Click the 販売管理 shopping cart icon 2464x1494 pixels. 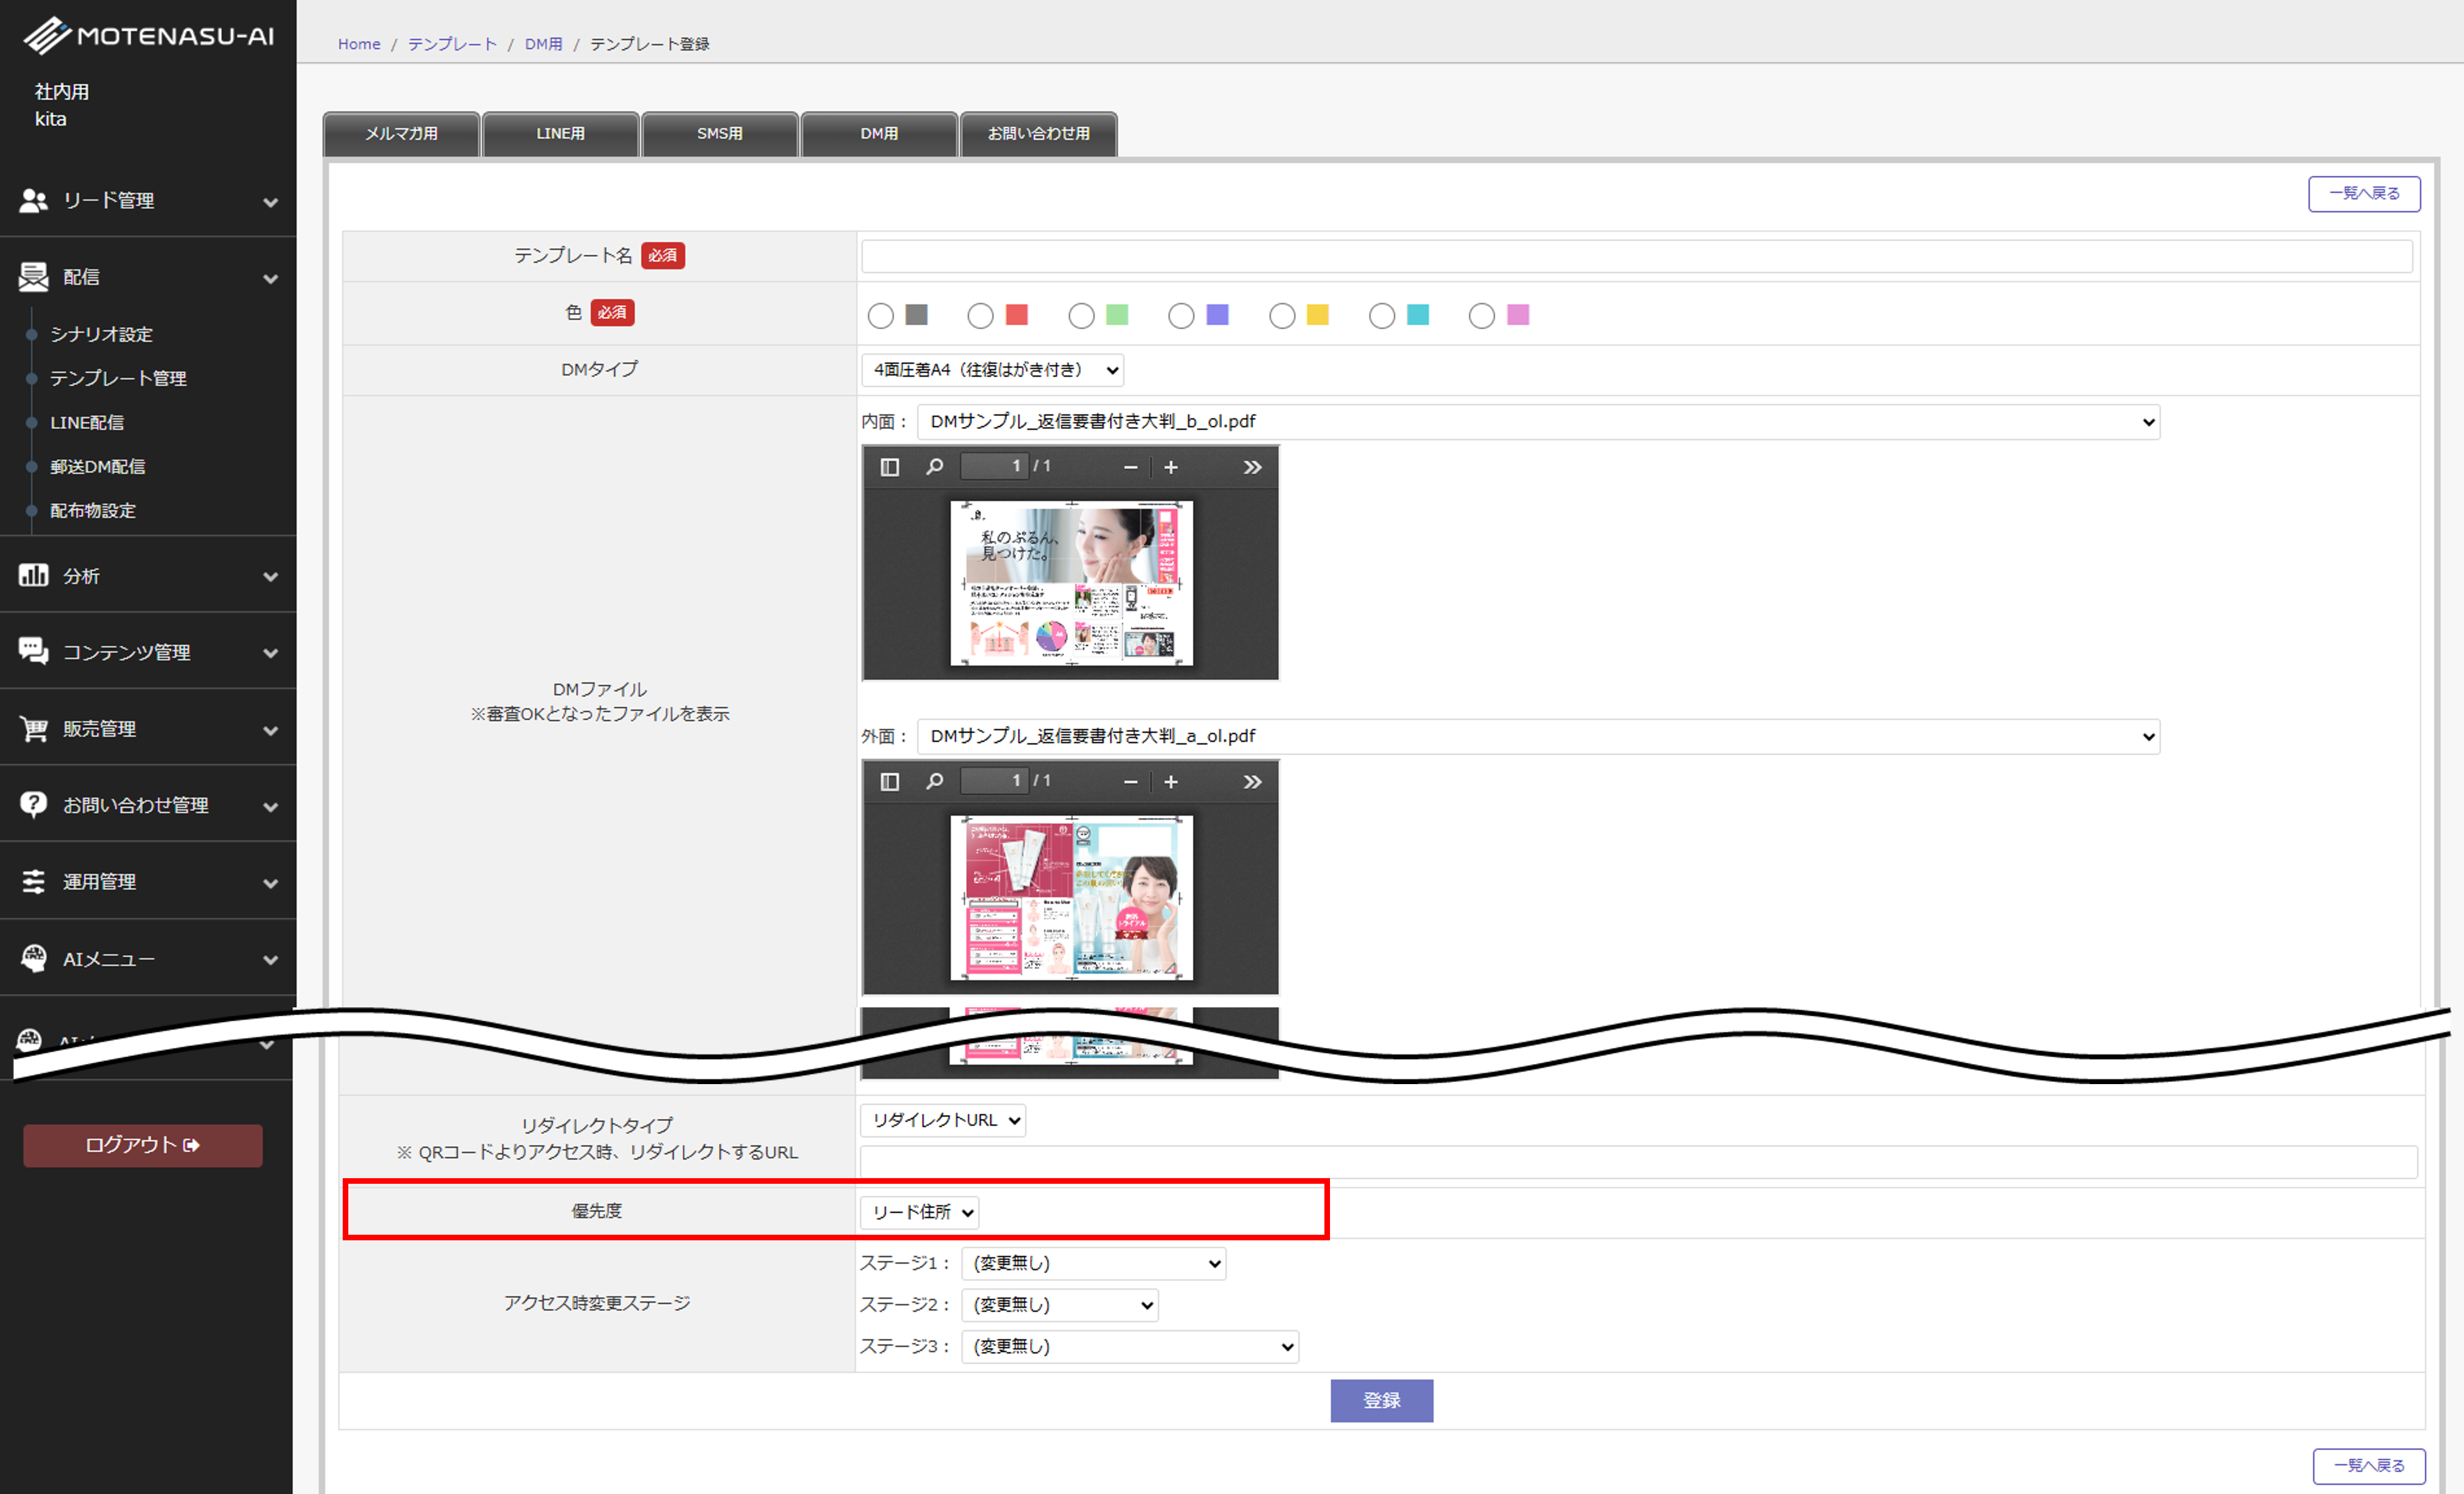pos(33,729)
